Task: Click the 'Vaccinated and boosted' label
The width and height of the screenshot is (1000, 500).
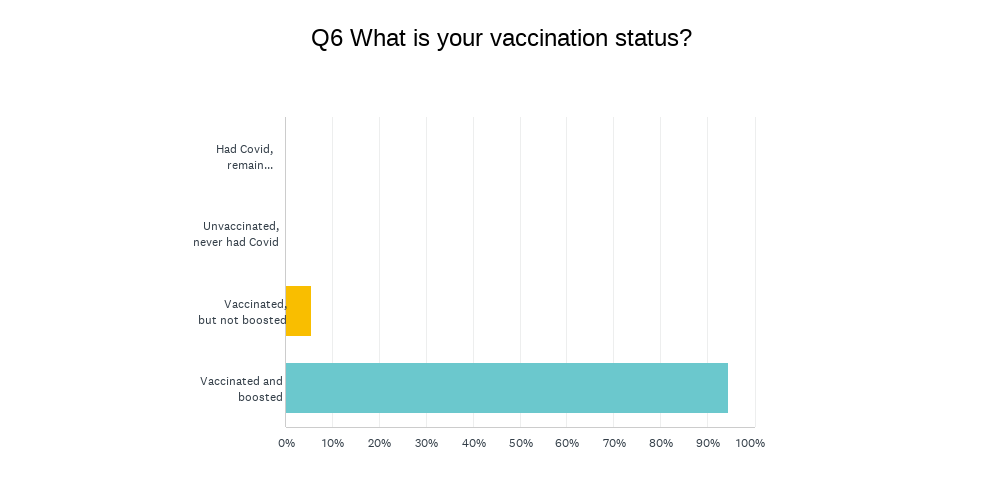Action: tap(241, 388)
